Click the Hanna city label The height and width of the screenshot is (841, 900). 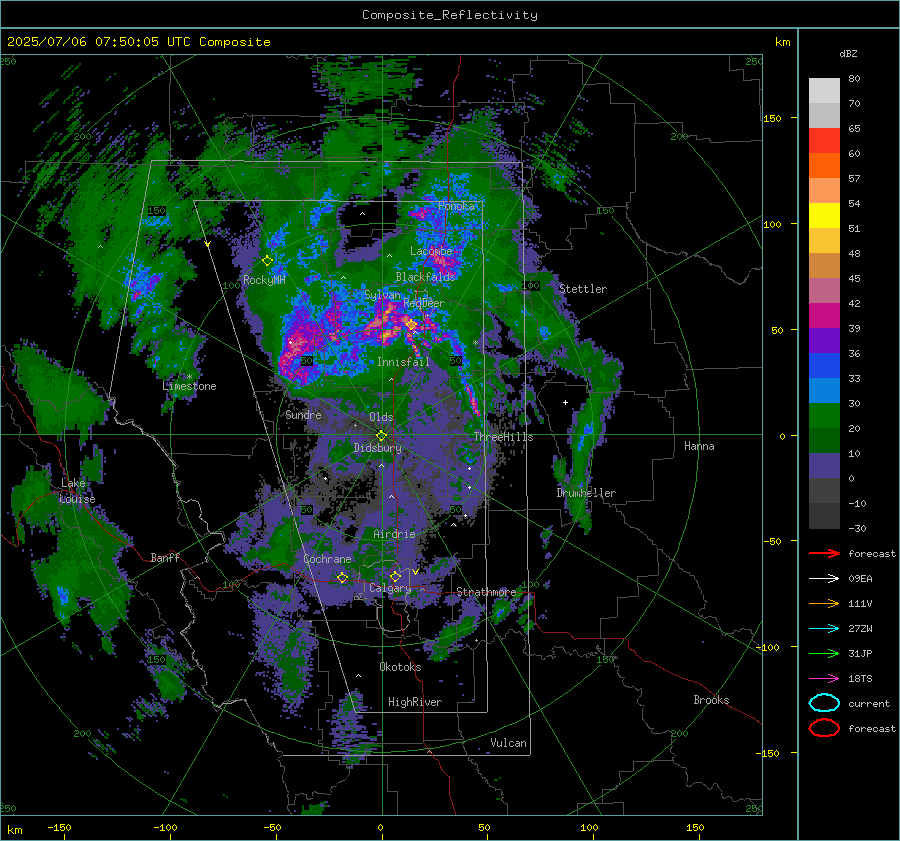tap(699, 446)
